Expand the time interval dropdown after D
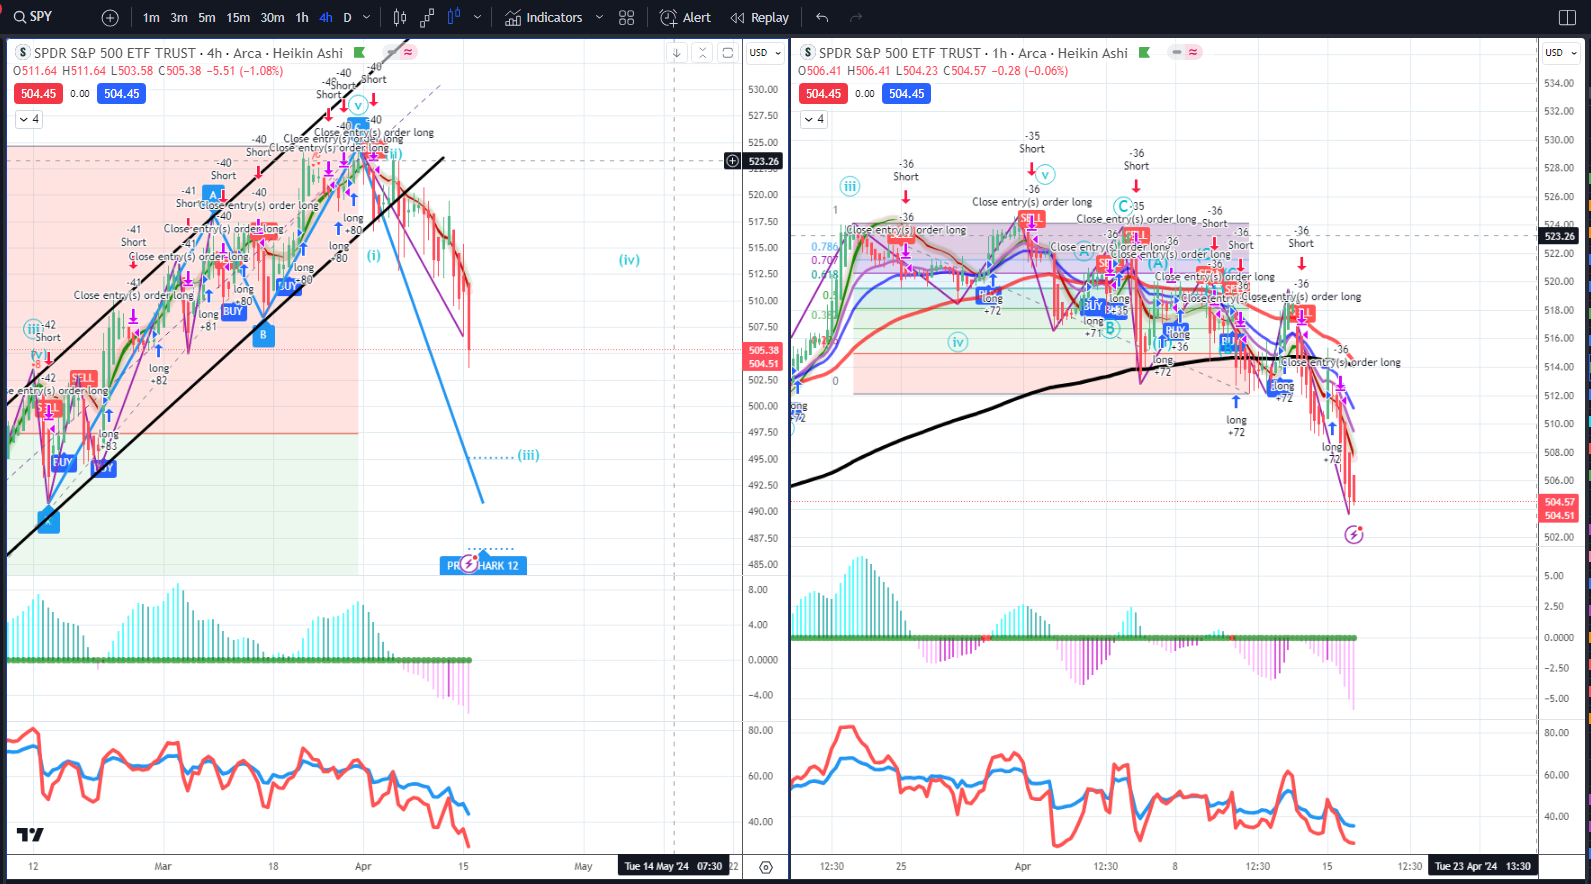The height and width of the screenshot is (884, 1591). [x=366, y=17]
